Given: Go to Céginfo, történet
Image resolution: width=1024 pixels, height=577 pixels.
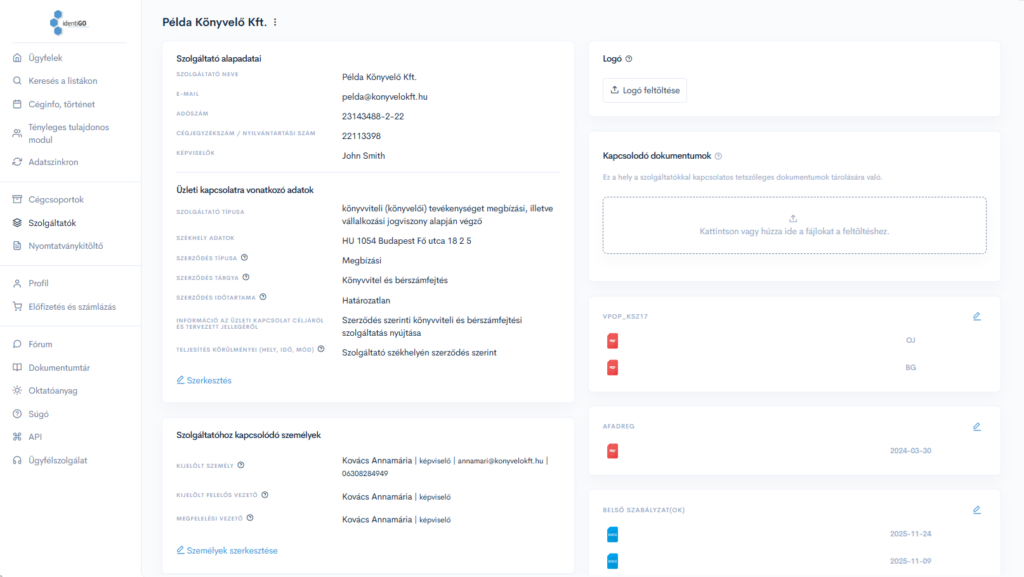Looking at the screenshot, I should click(x=61, y=104).
